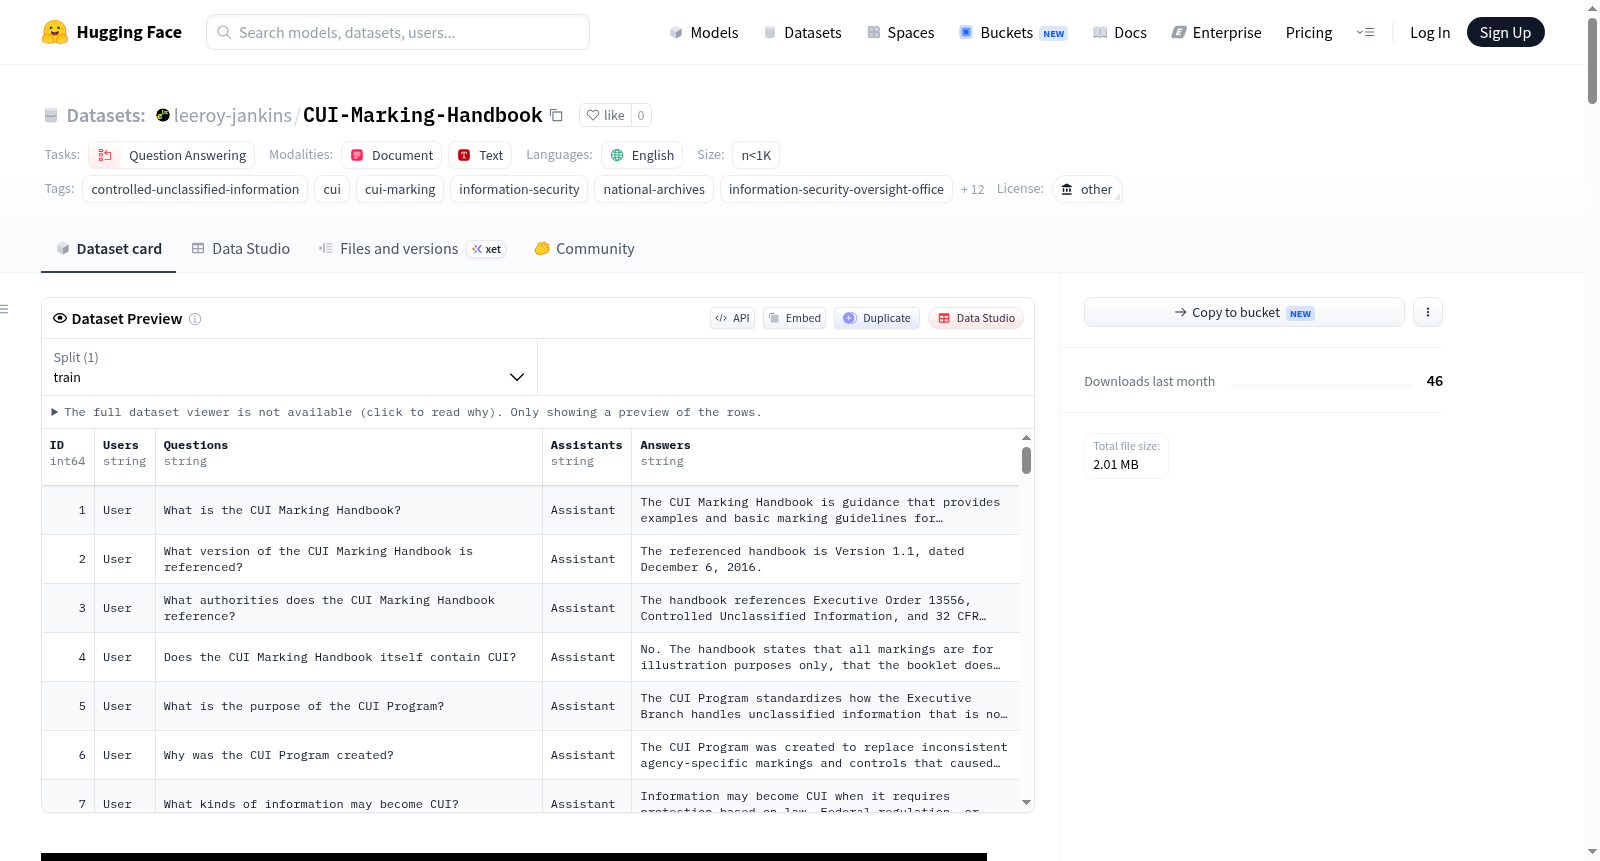This screenshot has width=1600, height=861.
Task: Click the Text modality tag
Action: coord(480,155)
